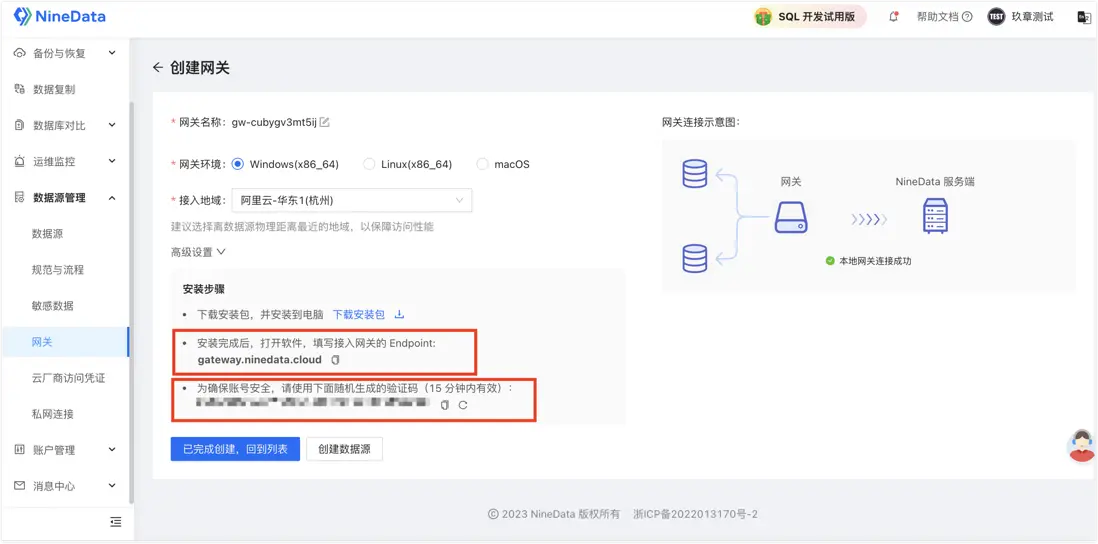Select 网关 submenu item

64,342
